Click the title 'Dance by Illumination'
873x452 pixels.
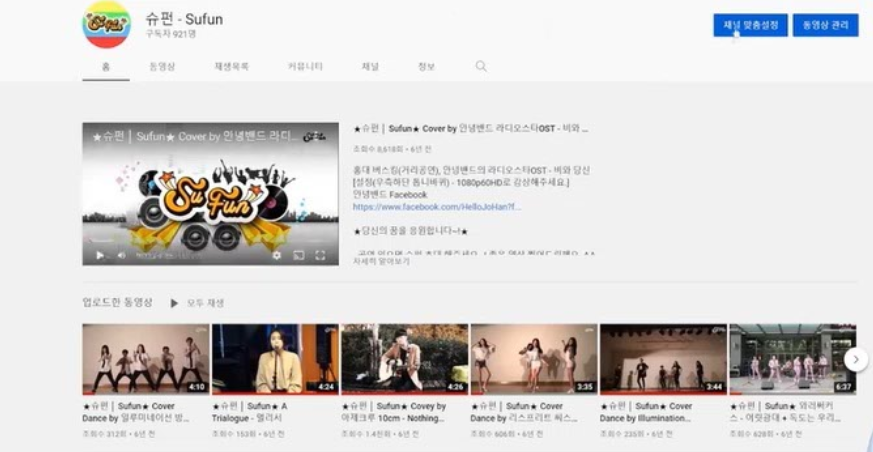click(x=648, y=412)
